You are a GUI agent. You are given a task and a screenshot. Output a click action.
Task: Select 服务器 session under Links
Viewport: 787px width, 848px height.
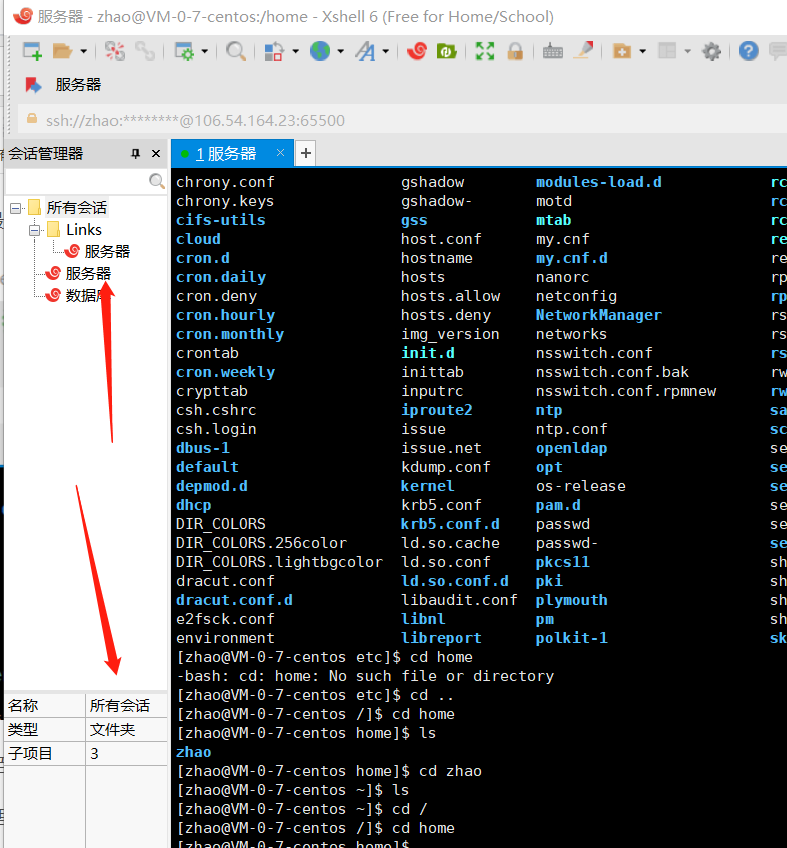tap(107, 251)
